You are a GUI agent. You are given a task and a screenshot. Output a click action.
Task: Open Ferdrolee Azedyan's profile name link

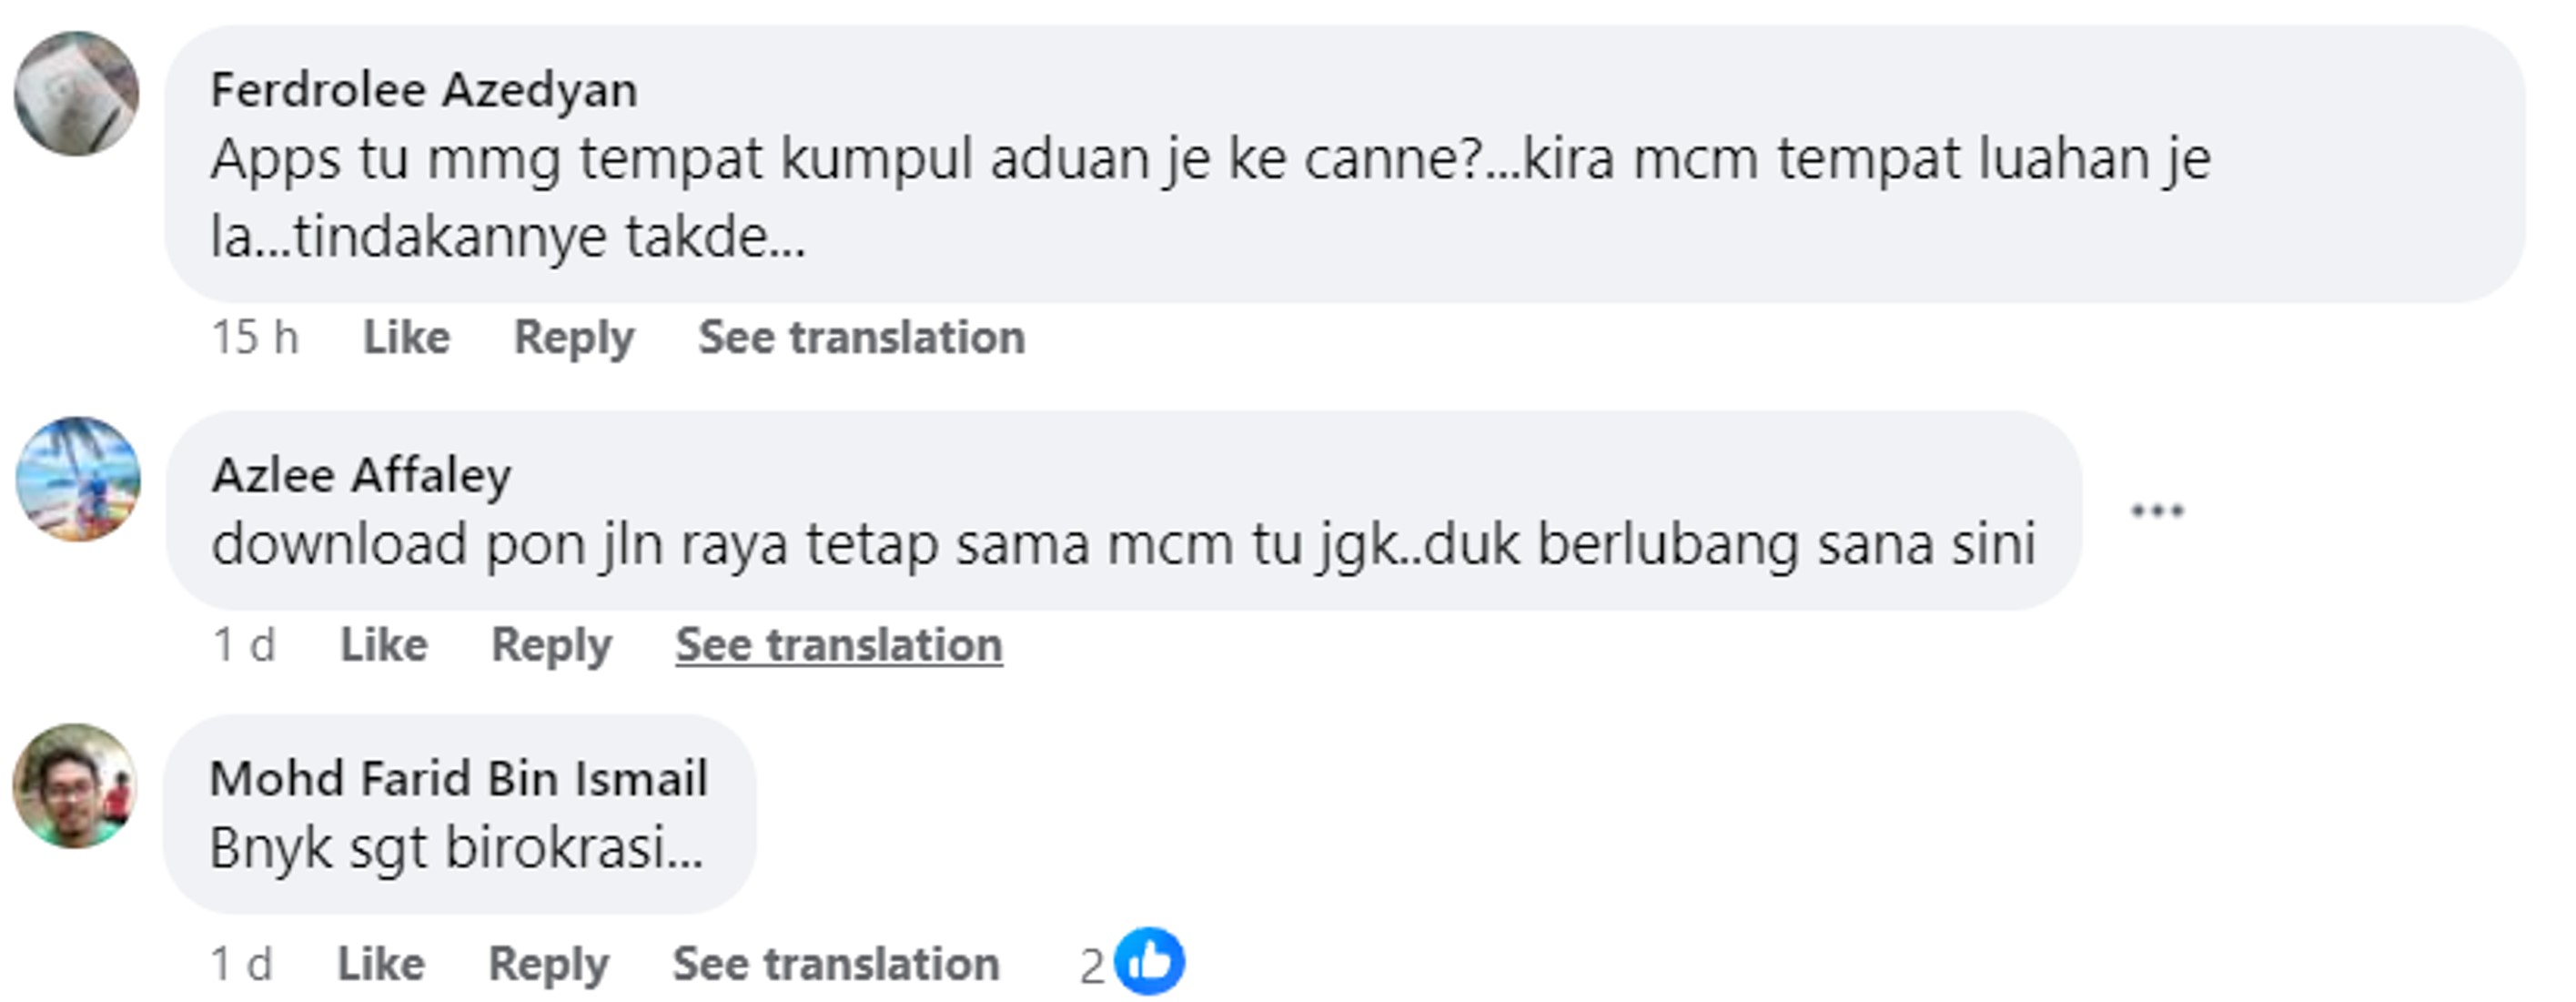[x=424, y=90]
